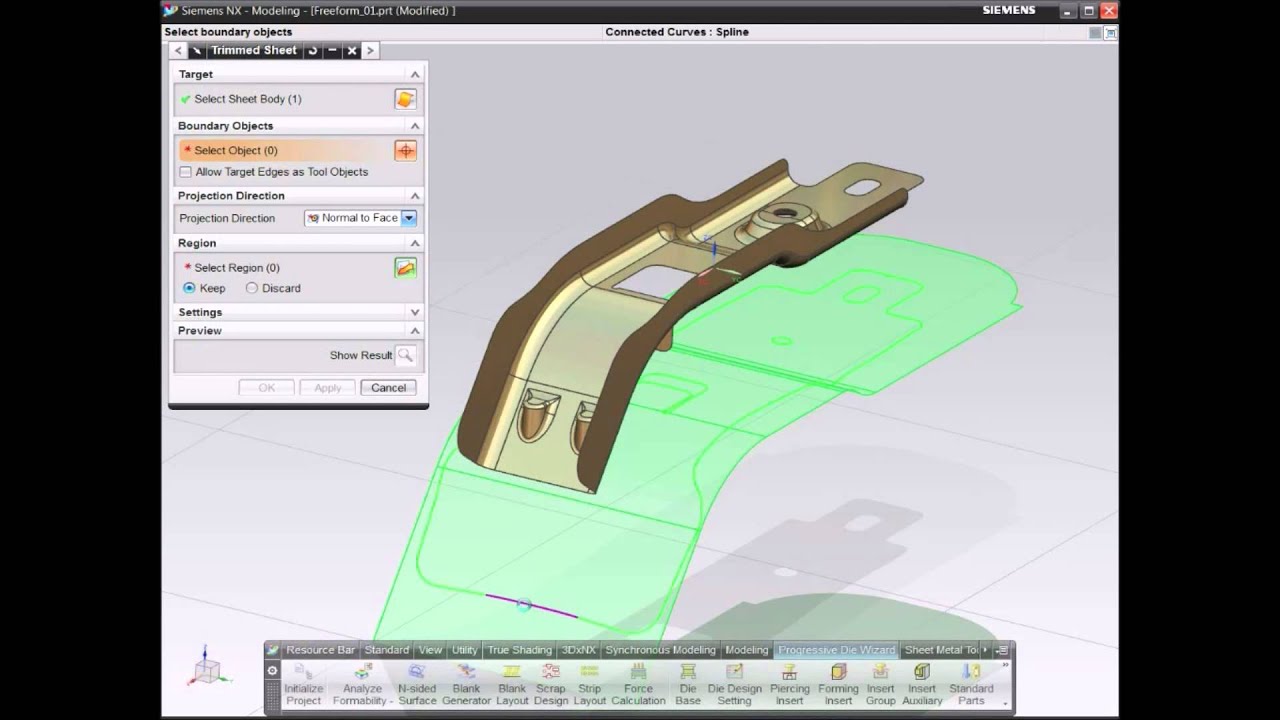Select the Keep radio button
This screenshot has width=1280, height=720.
point(189,288)
